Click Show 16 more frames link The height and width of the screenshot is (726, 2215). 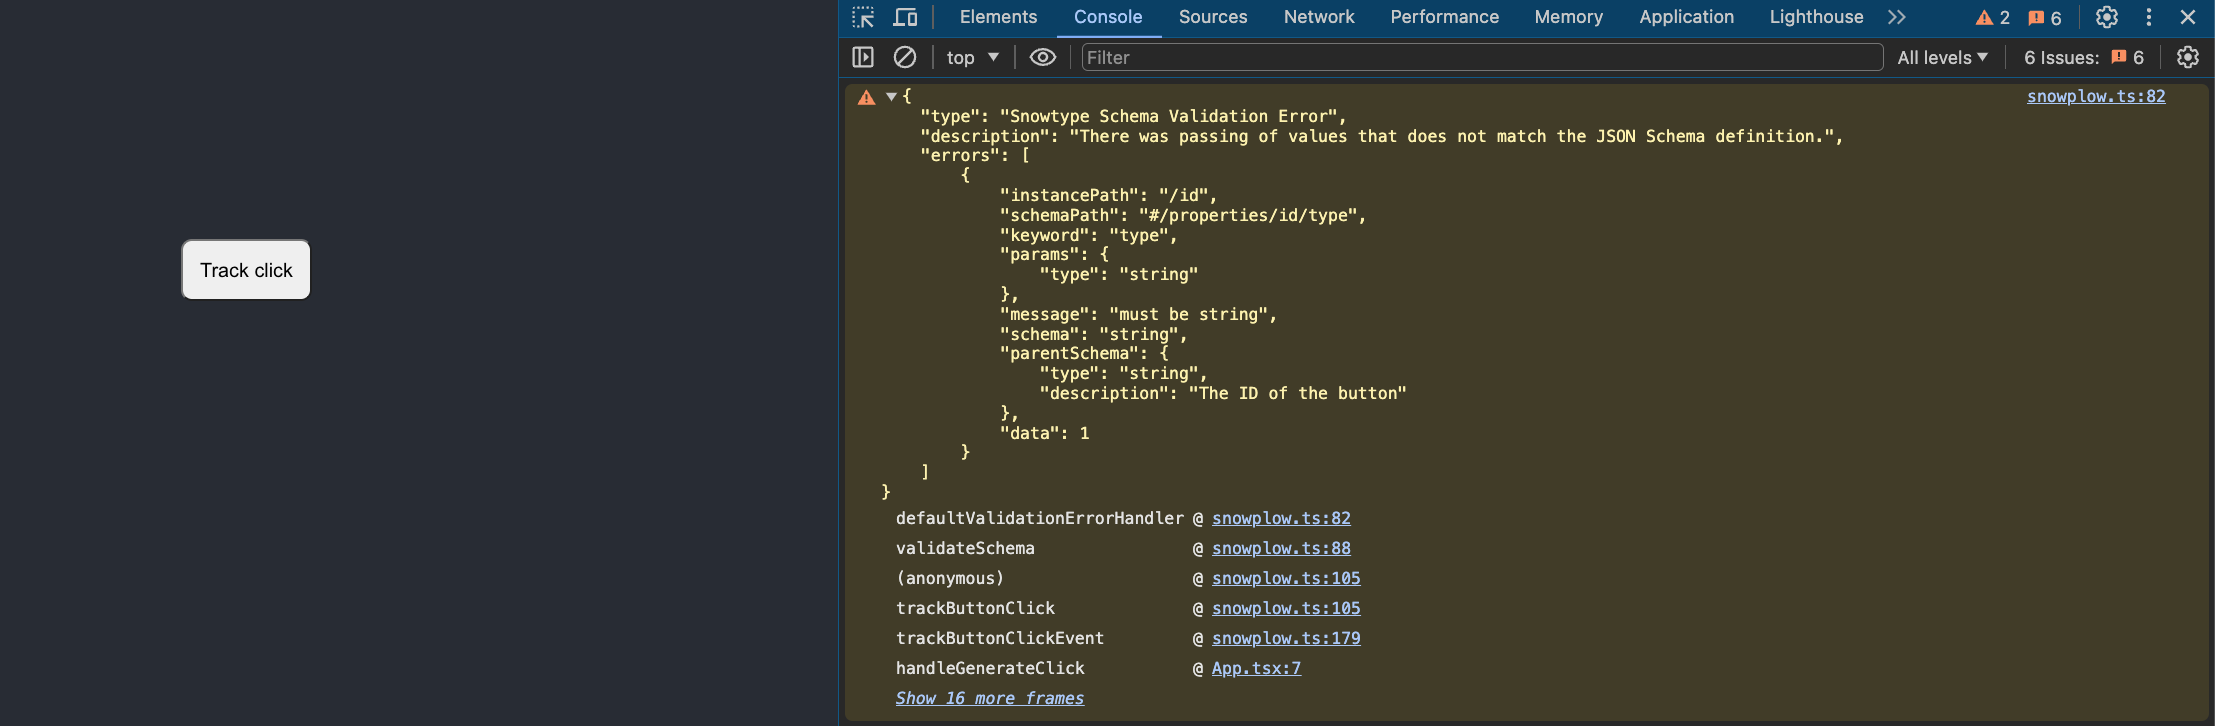pos(989,698)
